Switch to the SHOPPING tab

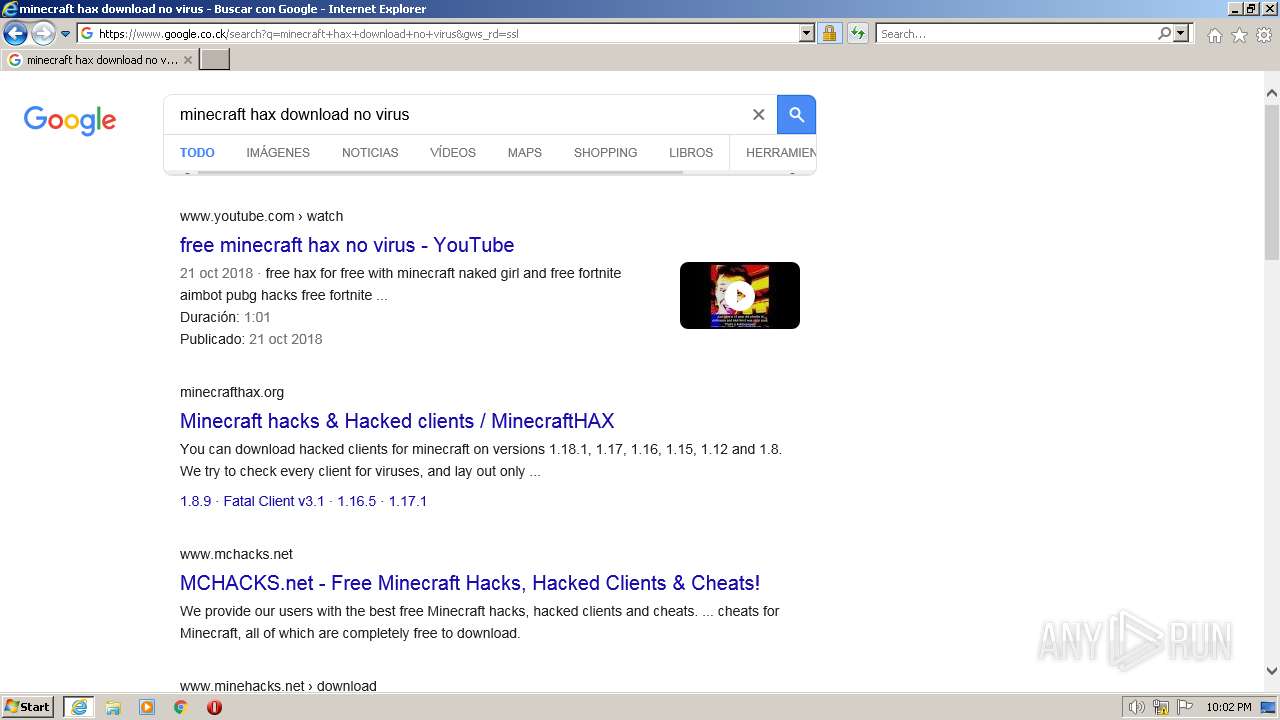click(x=605, y=153)
